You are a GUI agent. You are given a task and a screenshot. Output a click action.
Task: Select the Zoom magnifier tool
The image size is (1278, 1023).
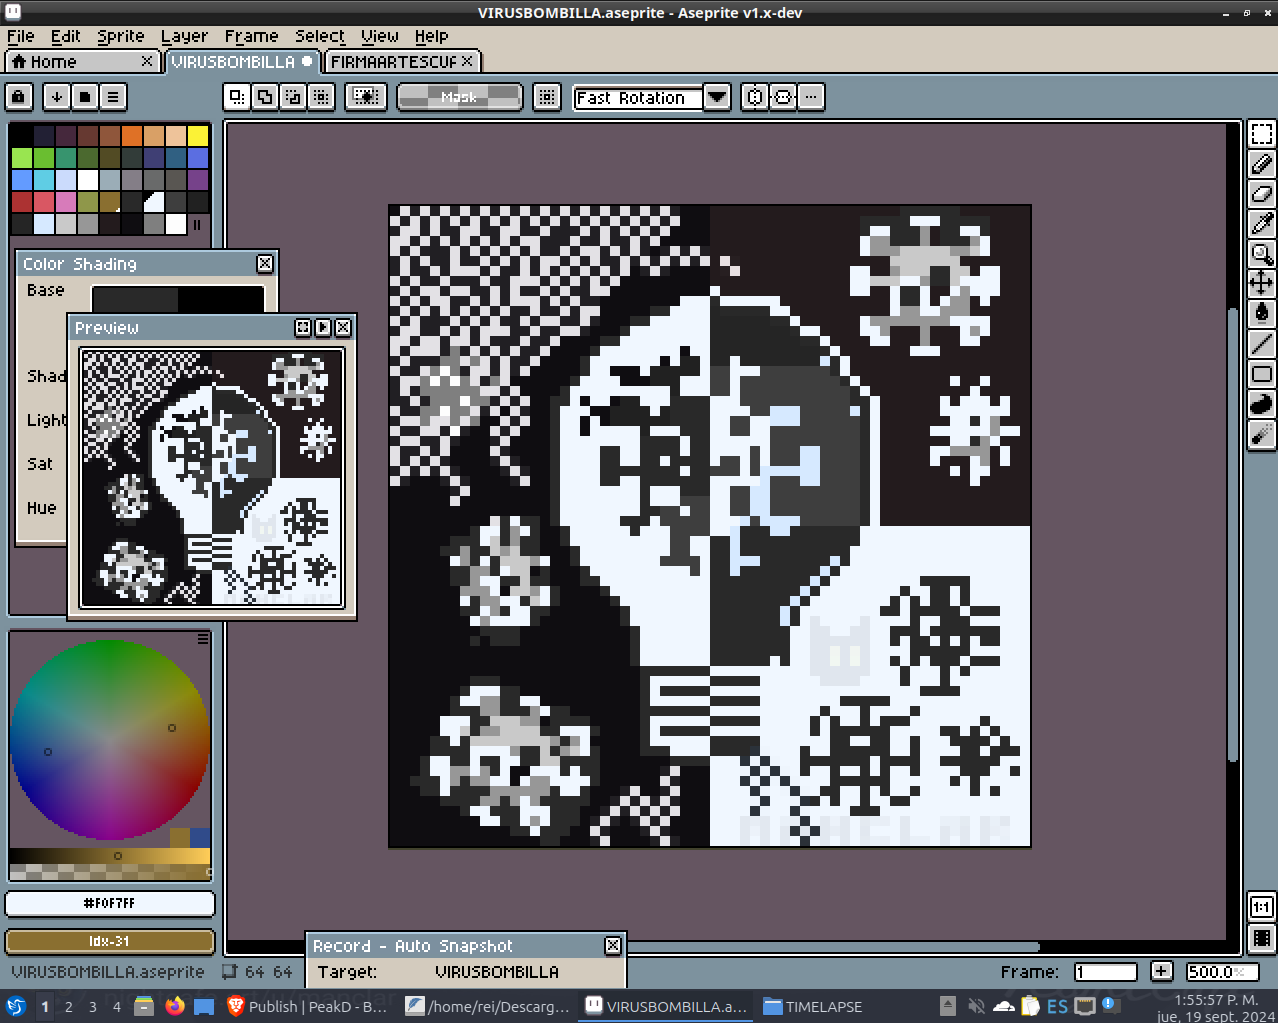pyautogui.click(x=1261, y=254)
